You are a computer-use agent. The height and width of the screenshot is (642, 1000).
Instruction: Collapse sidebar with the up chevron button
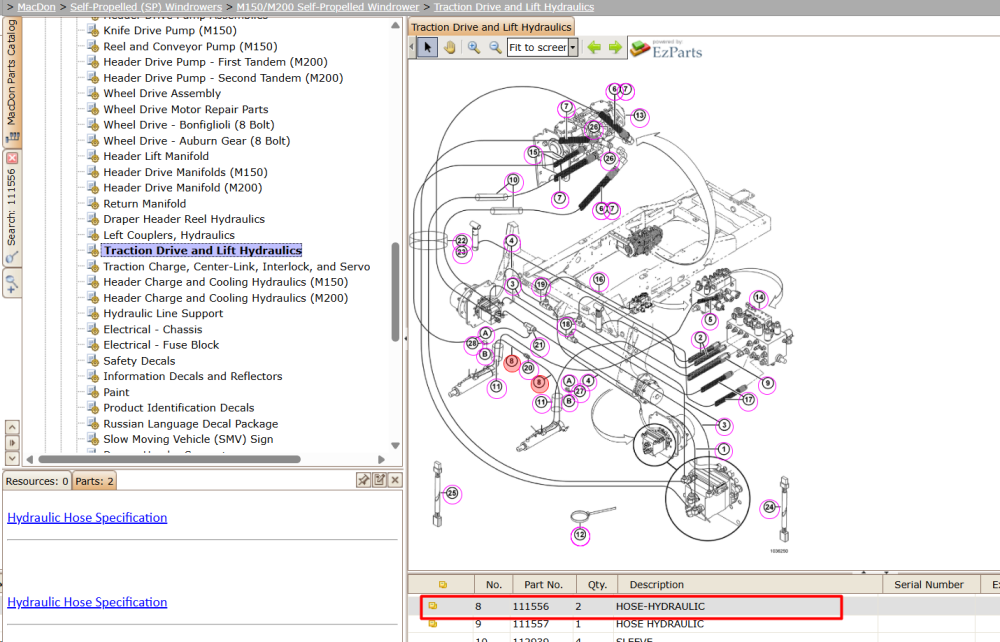(11, 427)
